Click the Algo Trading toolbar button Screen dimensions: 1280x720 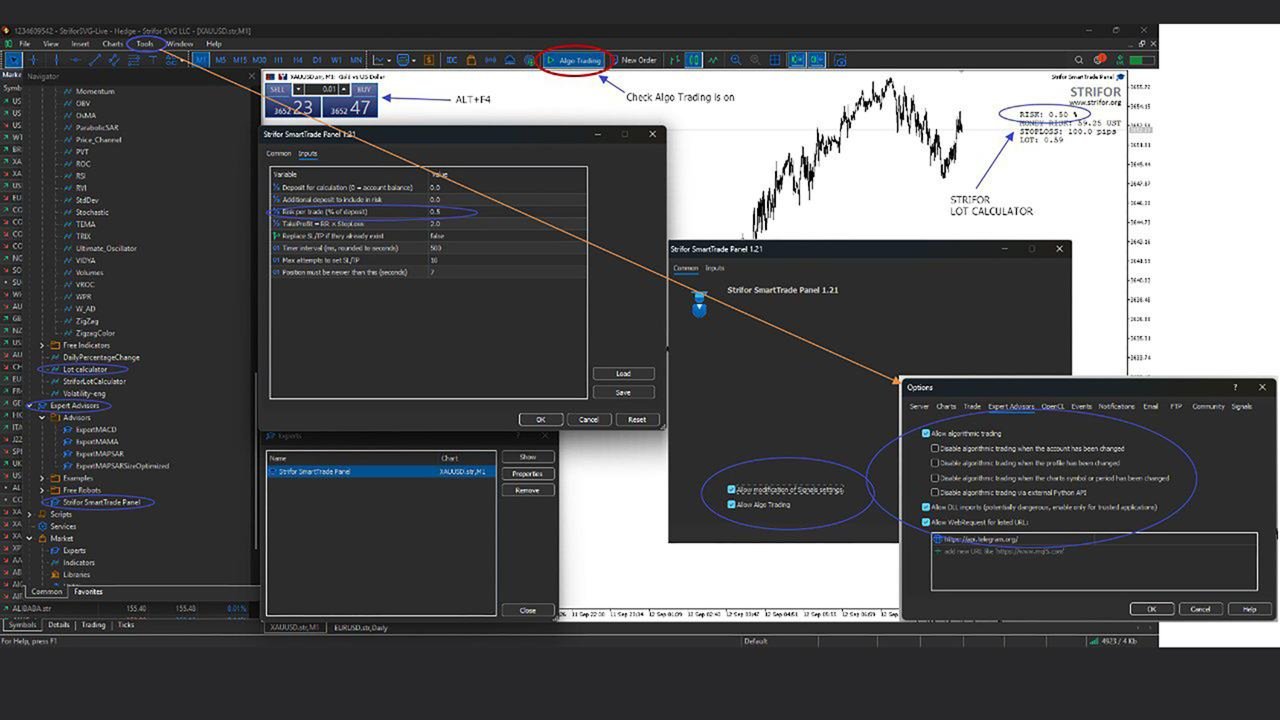[x=574, y=60]
